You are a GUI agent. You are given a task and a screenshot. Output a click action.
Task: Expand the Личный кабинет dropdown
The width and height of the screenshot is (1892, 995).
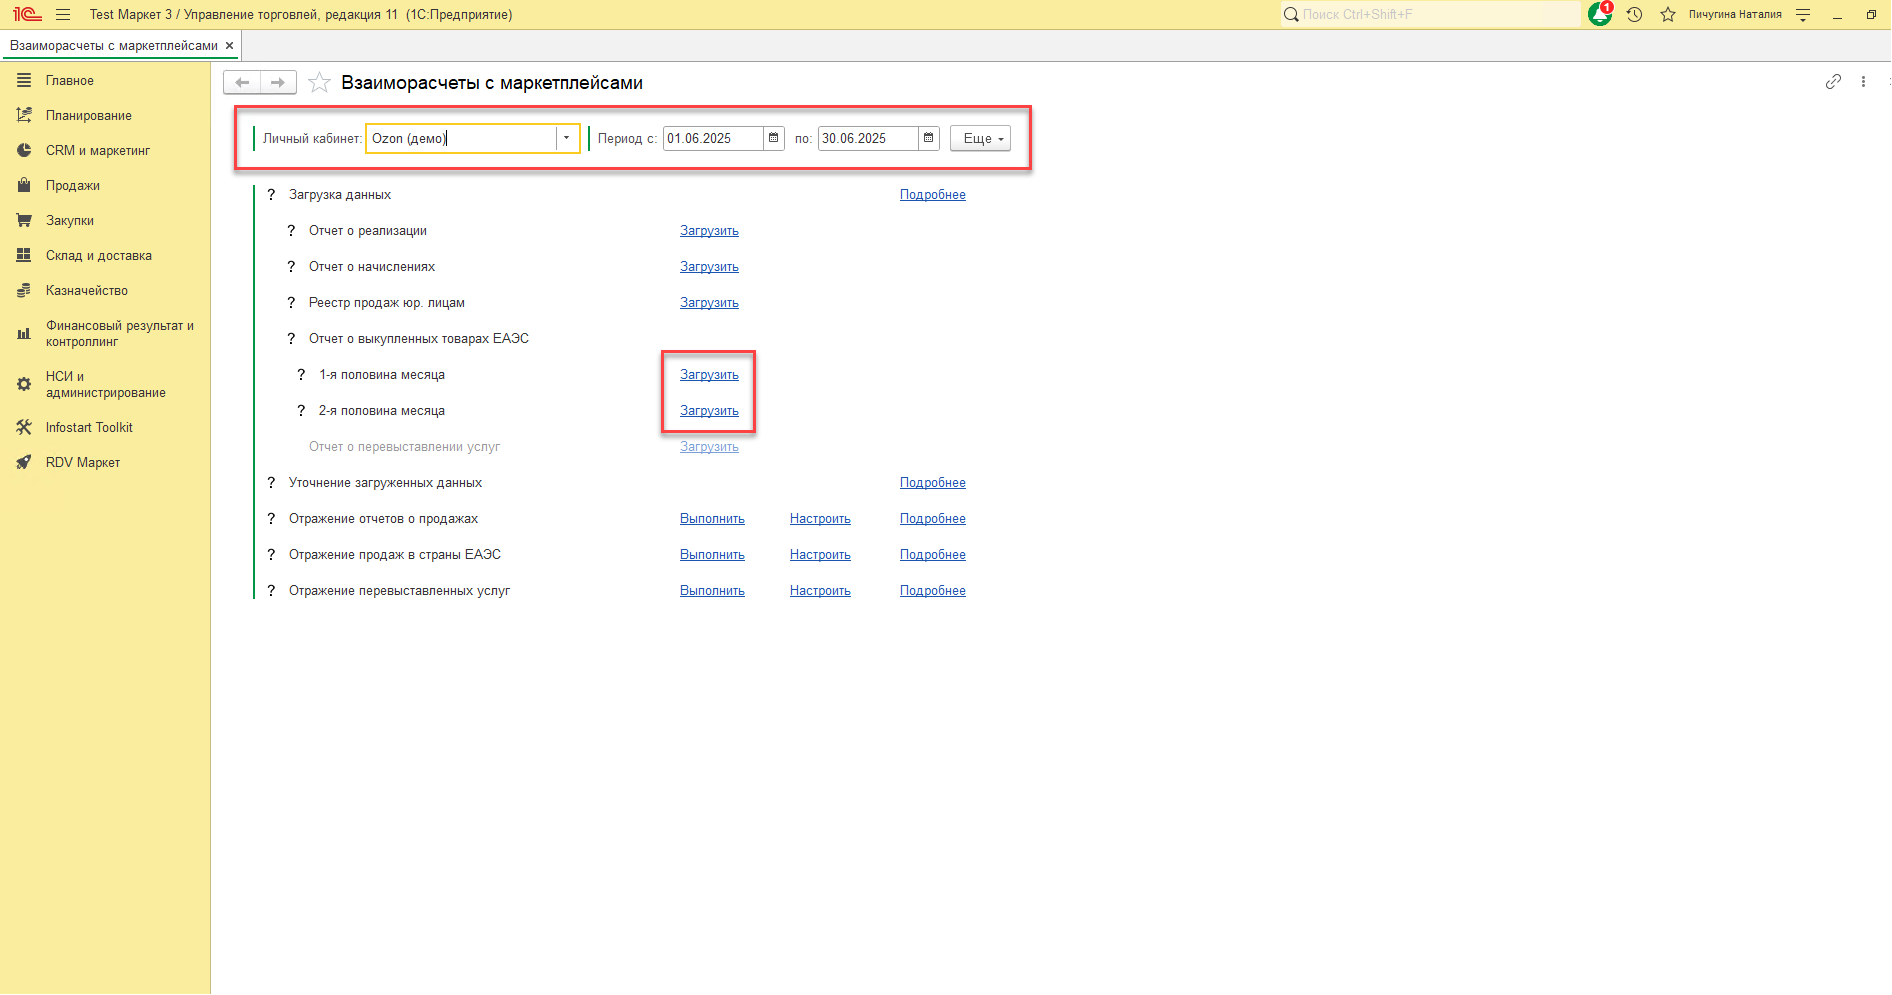click(567, 139)
